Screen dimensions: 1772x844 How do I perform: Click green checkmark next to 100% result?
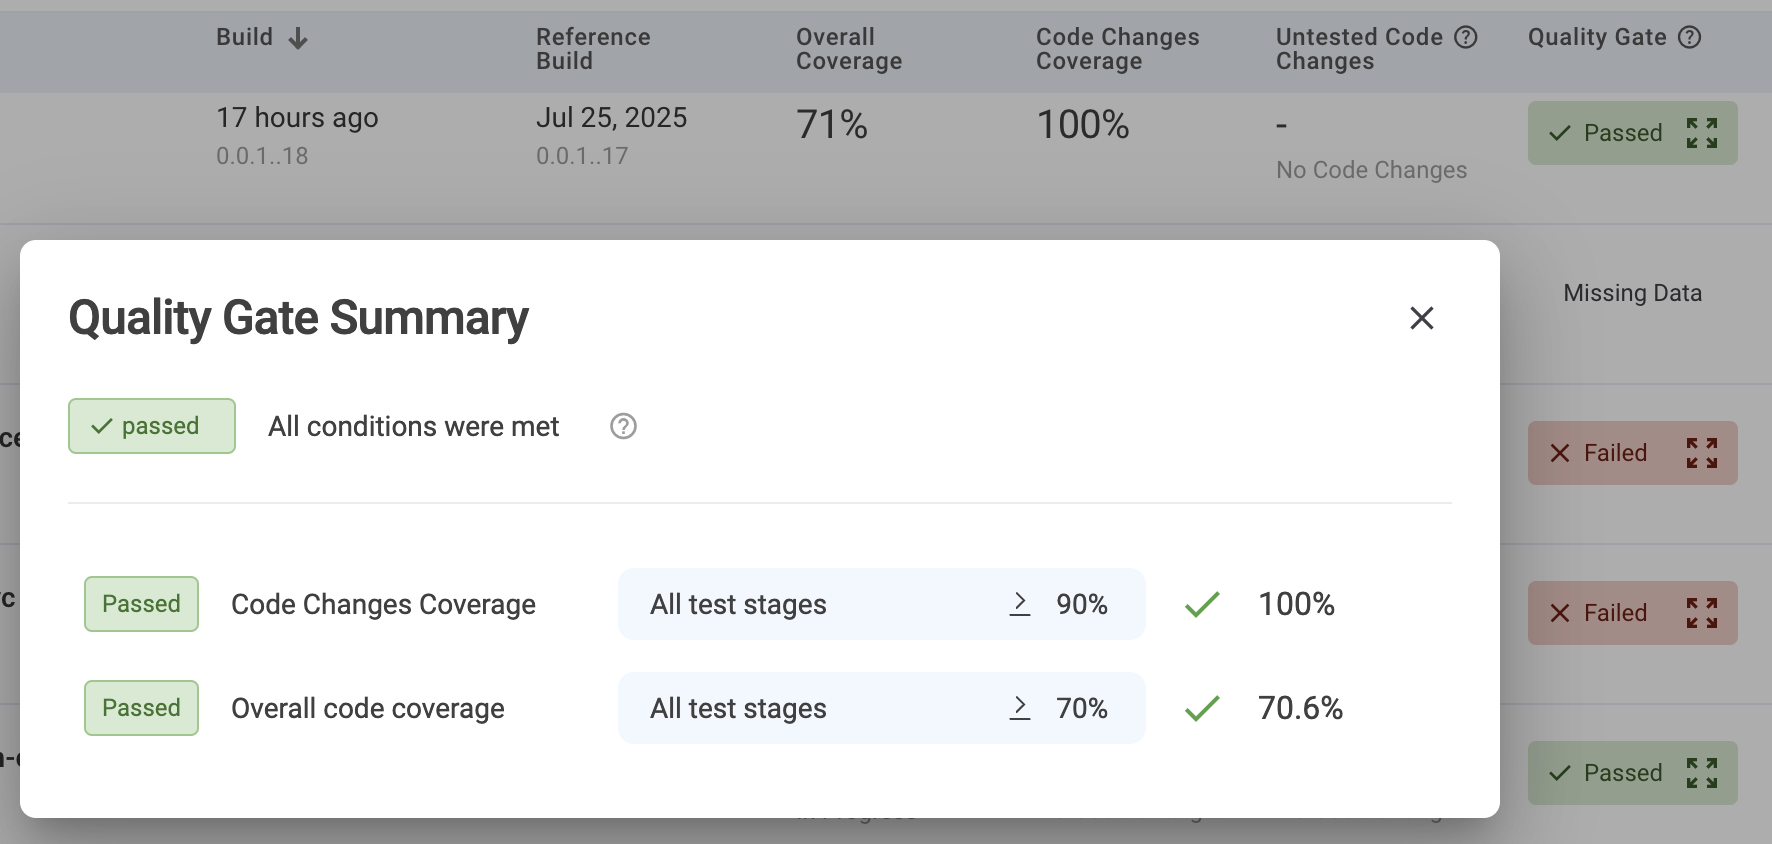point(1202,605)
